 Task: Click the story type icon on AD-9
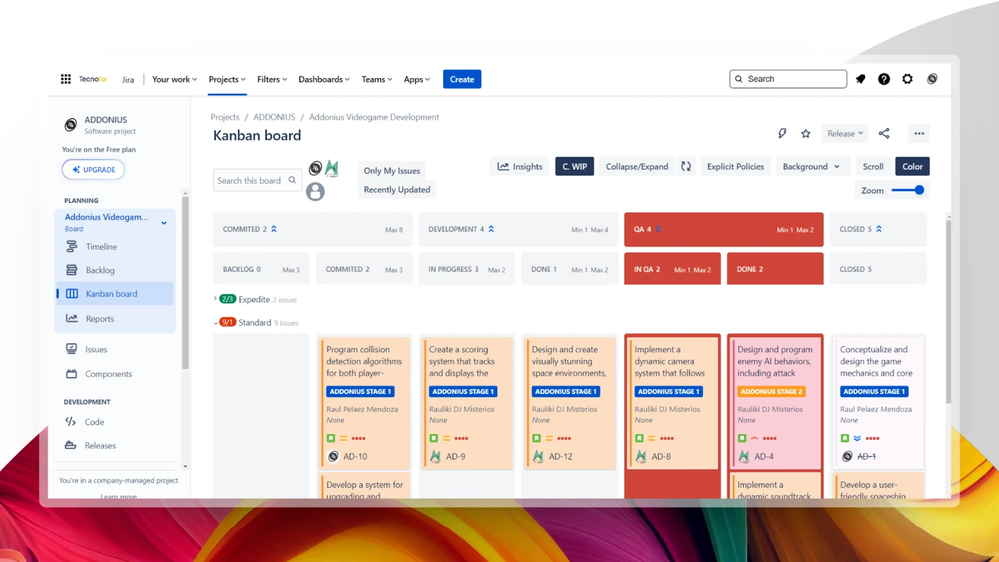click(x=434, y=438)
